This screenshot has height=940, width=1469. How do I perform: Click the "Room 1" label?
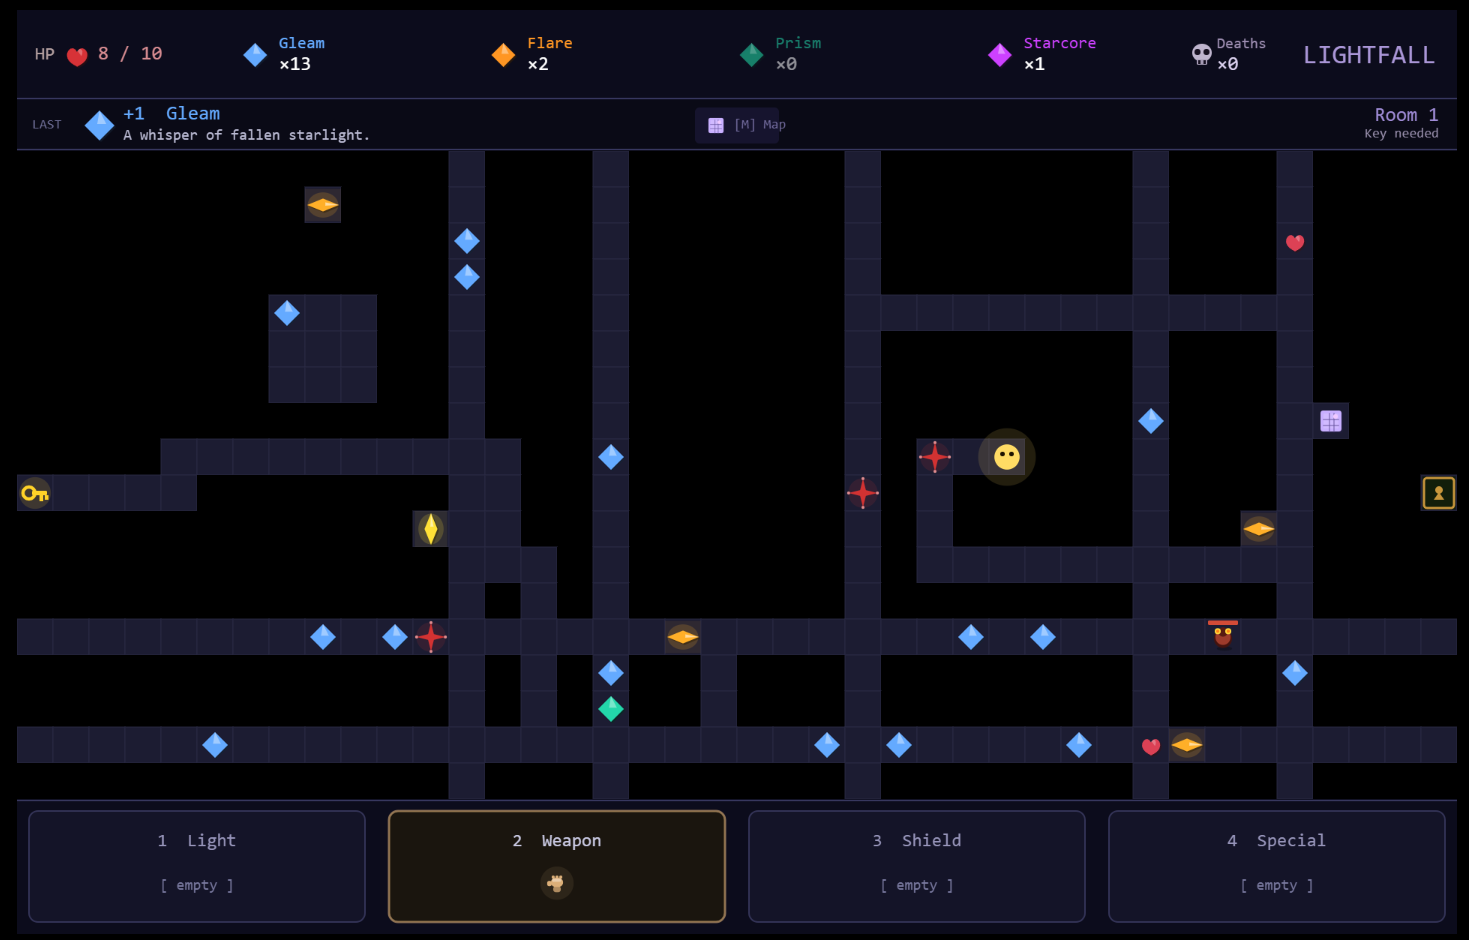[1406, 115]
